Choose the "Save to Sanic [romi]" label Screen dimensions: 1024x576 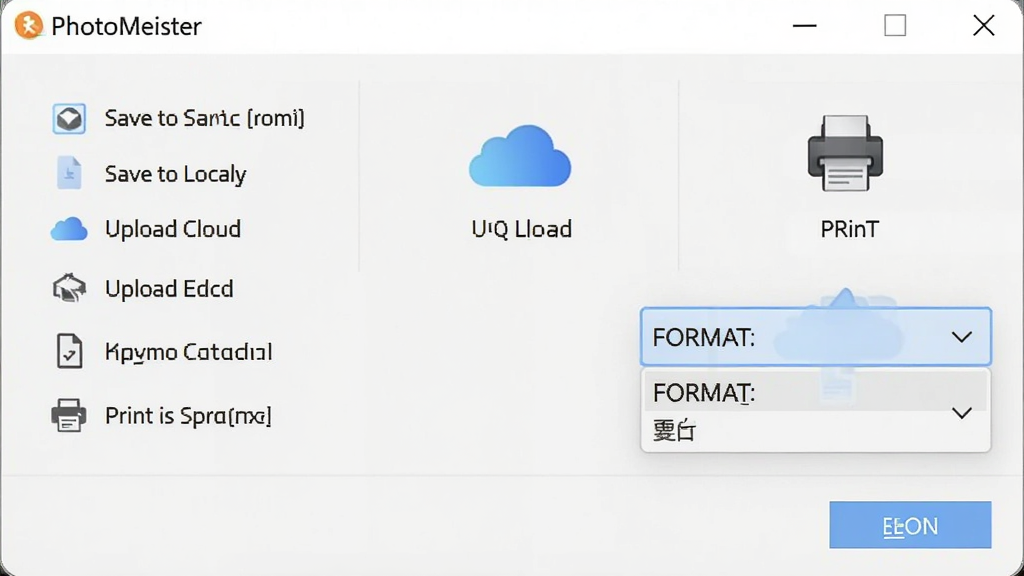(x=204, y=118)
